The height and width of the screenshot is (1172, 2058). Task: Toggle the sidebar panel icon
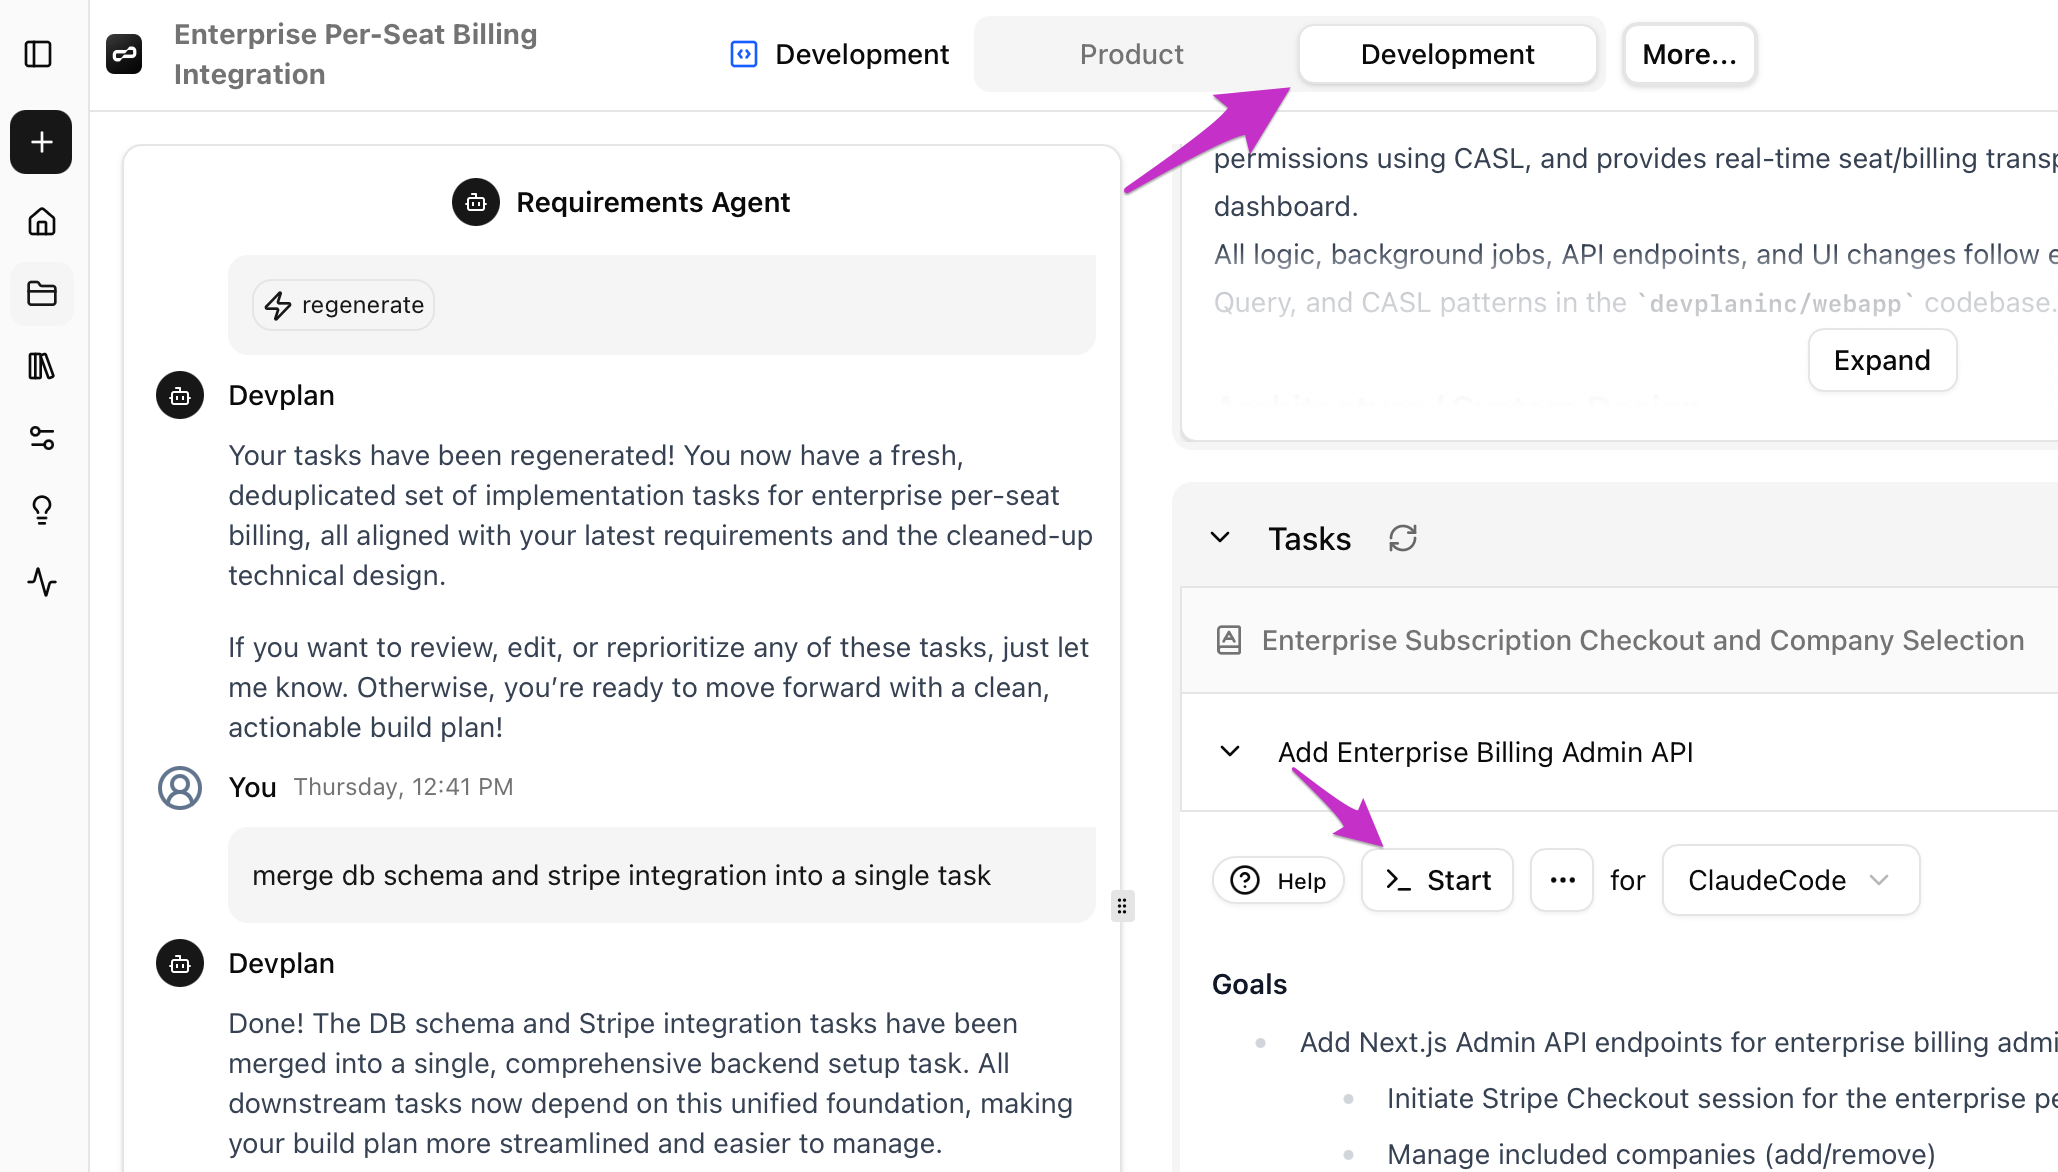coord(38,54)
